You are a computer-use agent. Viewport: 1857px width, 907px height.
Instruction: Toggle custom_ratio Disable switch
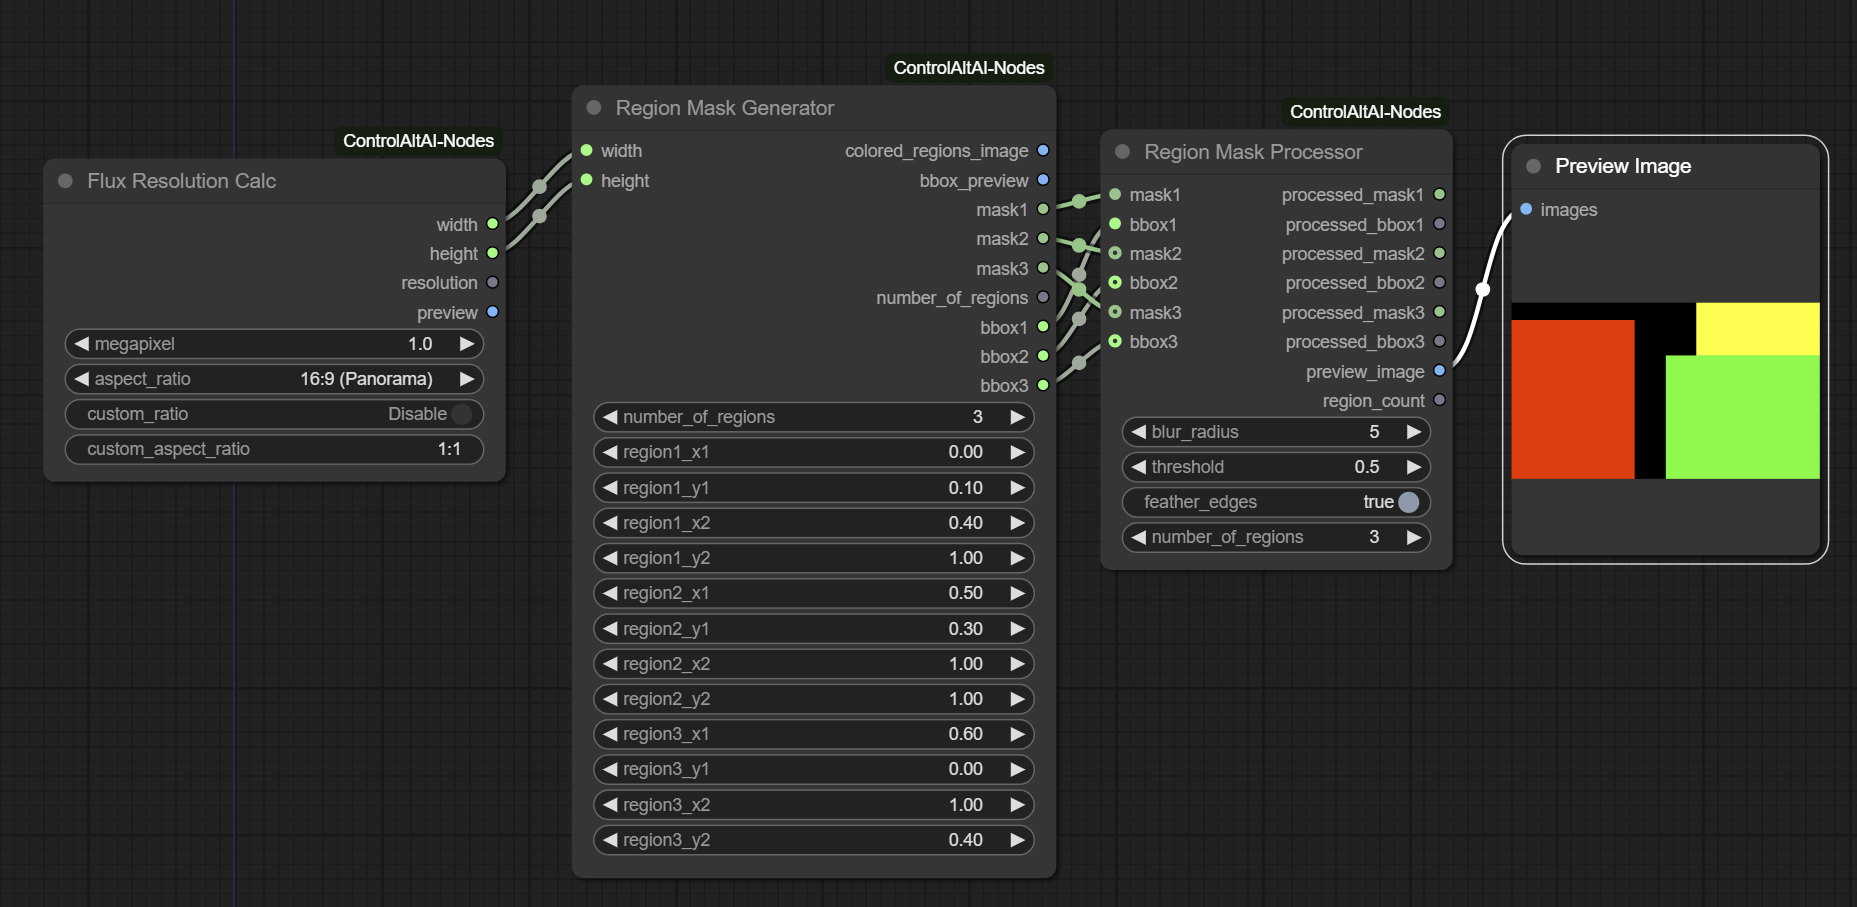coord(462,414)
